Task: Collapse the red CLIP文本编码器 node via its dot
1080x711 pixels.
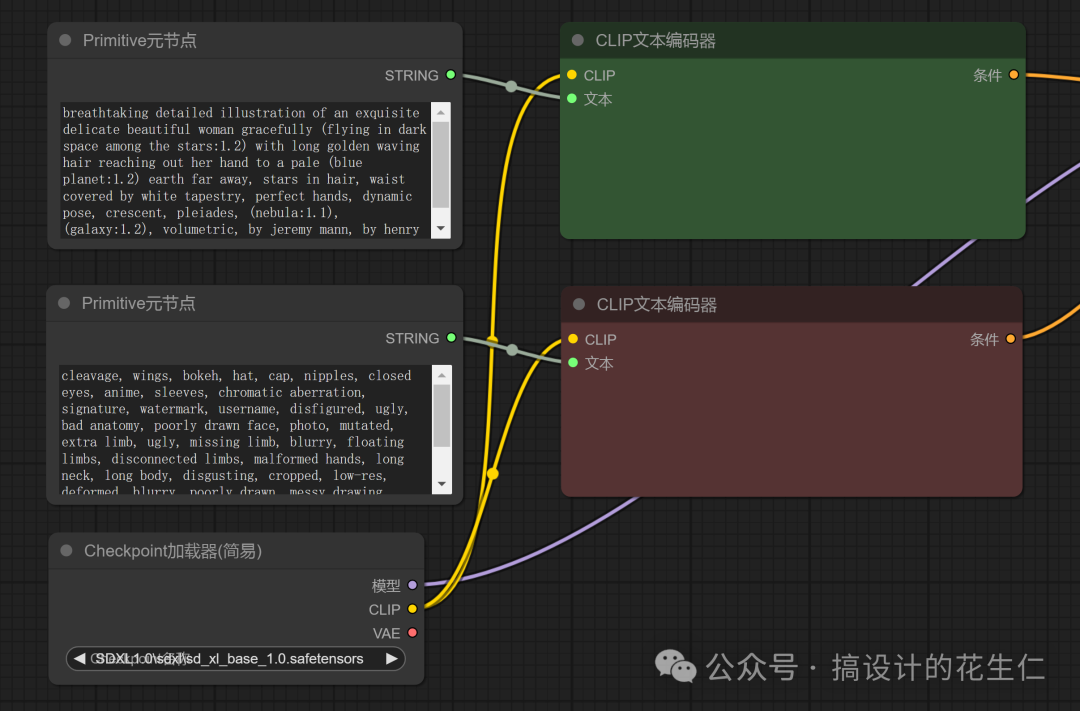Action: [579, 304]
